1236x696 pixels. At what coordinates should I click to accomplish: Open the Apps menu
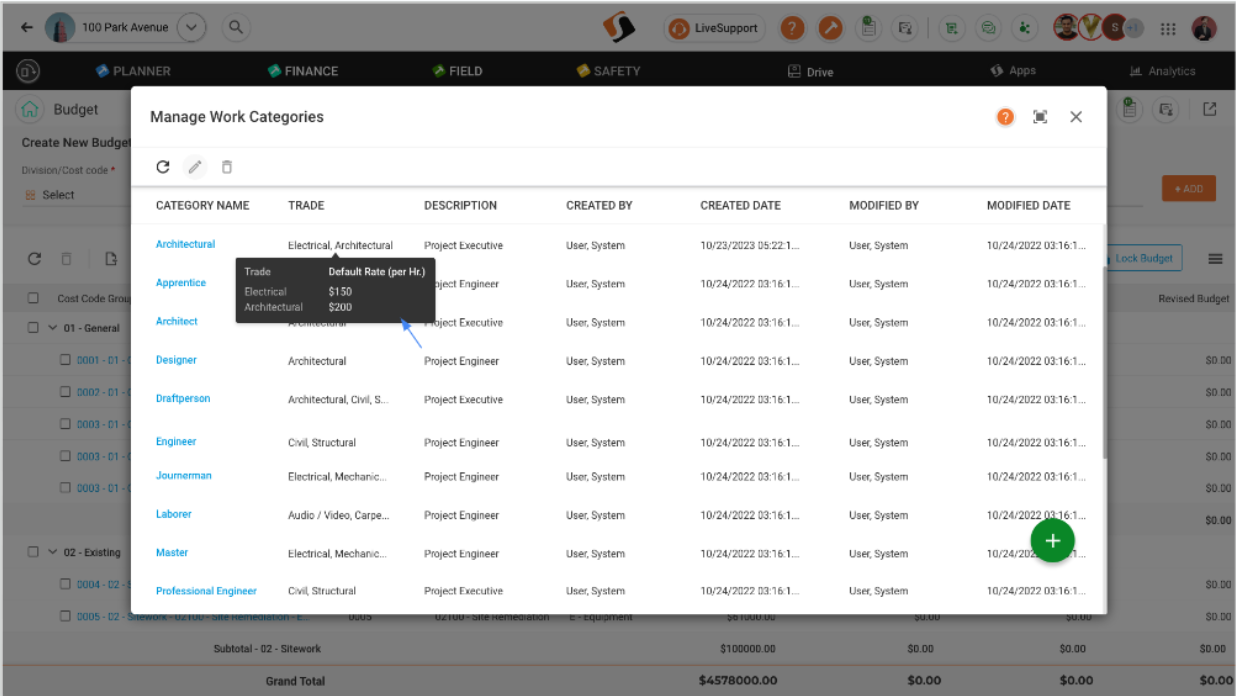pos(1013,71)
